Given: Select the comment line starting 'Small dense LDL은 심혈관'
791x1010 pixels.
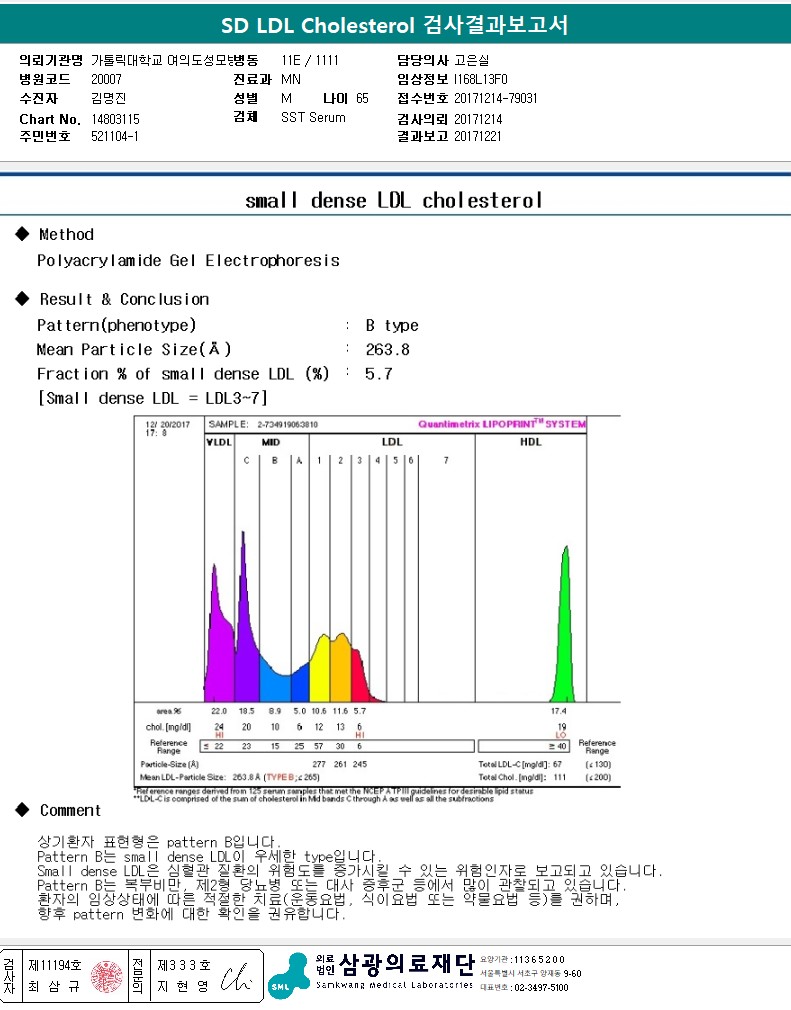Looking at the screenshot, I should point(349,871).
